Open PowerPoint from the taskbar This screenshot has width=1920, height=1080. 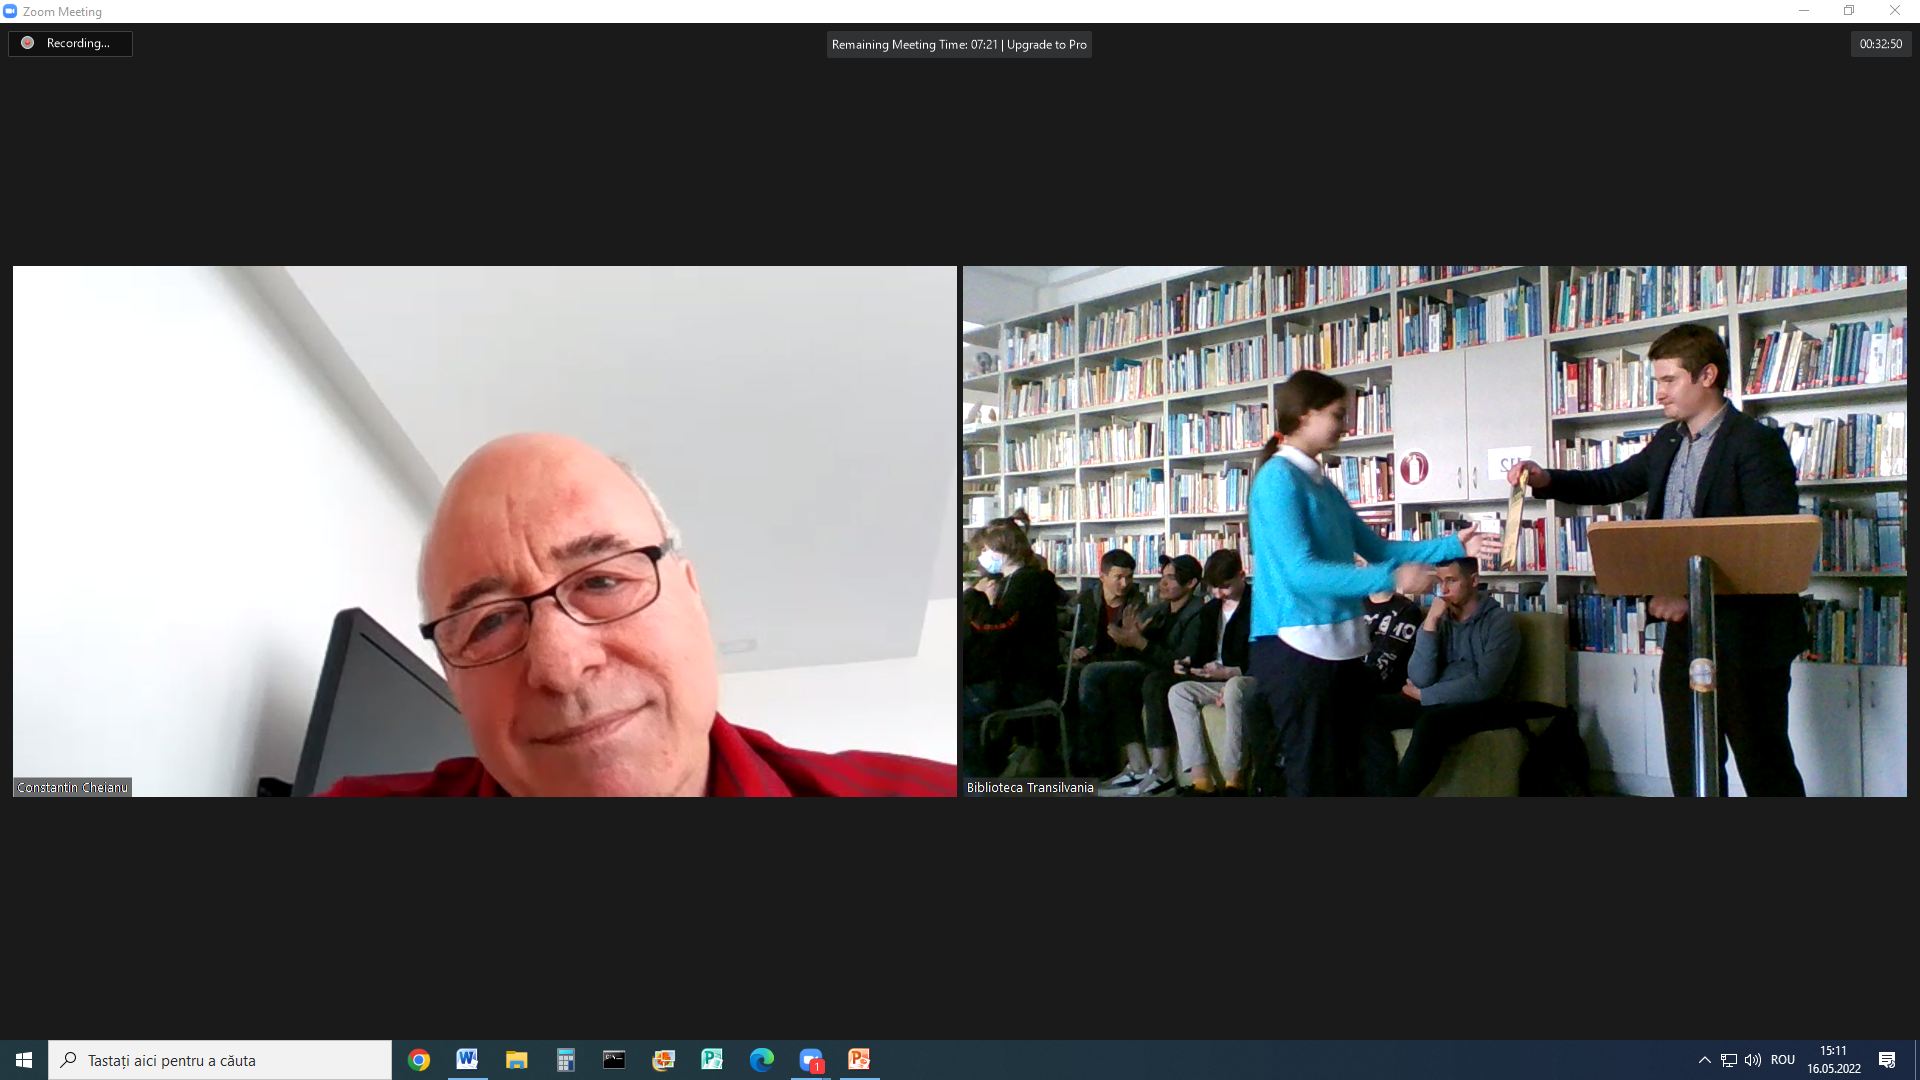tap(859, 1060)
